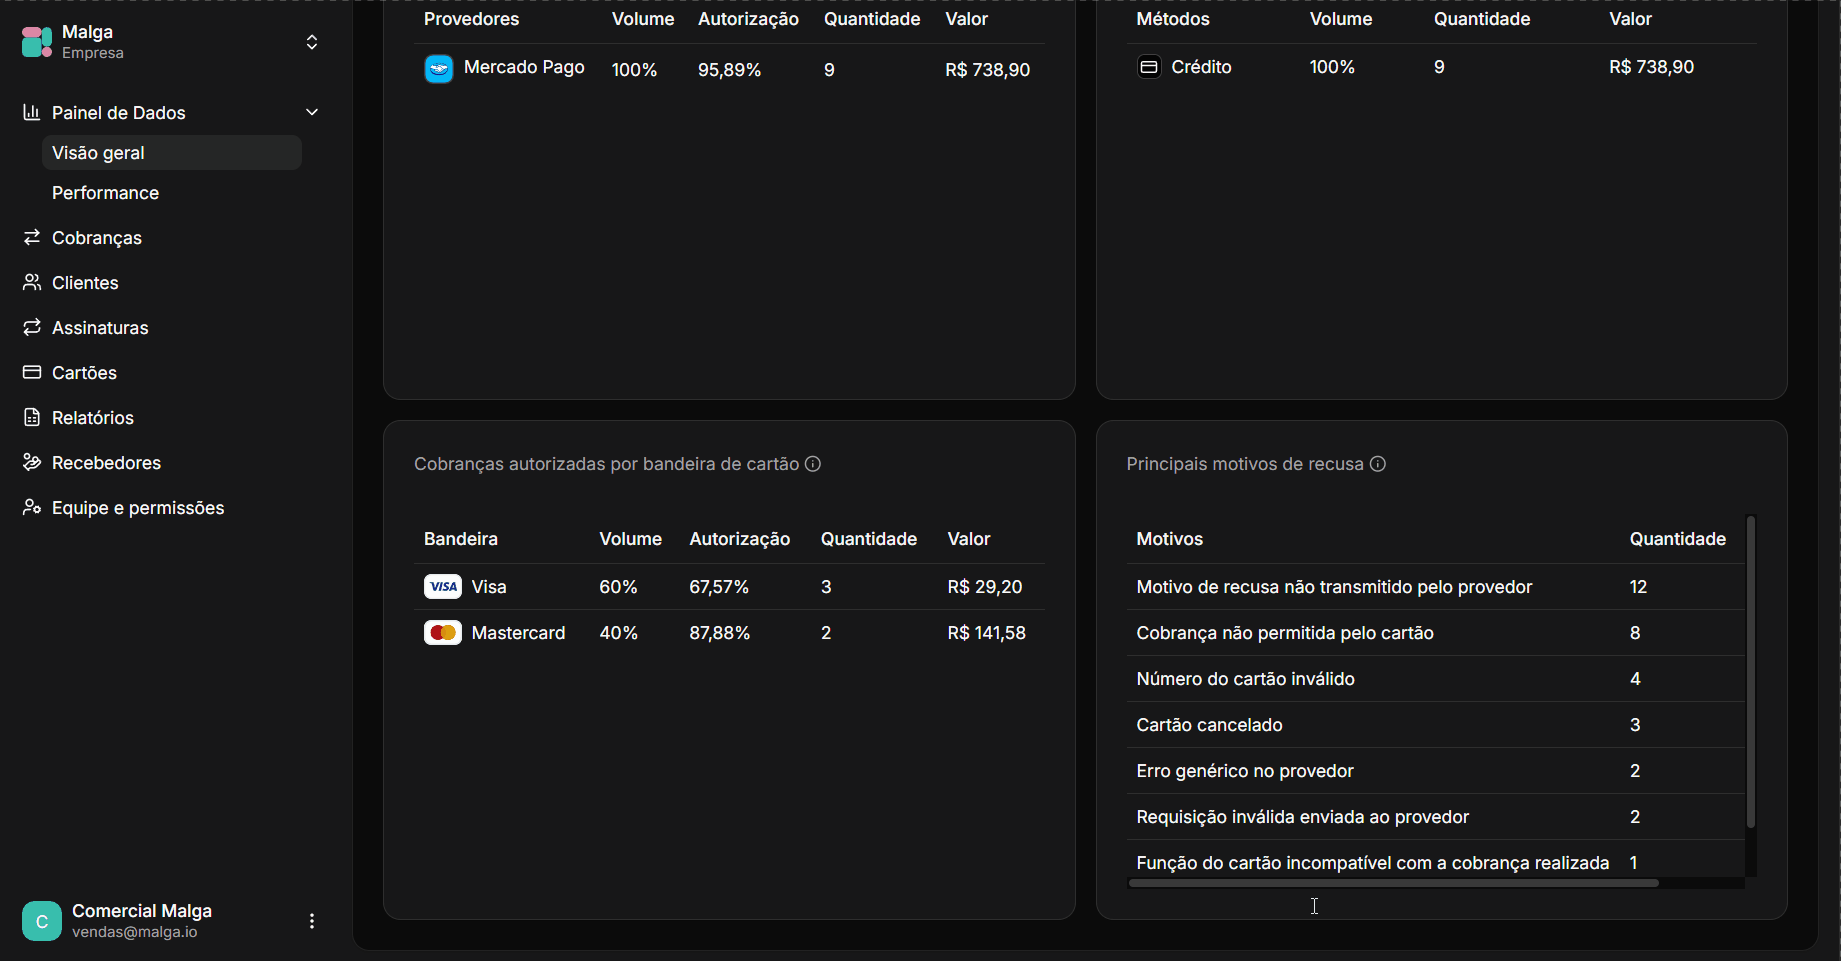This screenshot has width=1841, height=961.
Task: Click the Motivos column header
Action: [1170, 539]
